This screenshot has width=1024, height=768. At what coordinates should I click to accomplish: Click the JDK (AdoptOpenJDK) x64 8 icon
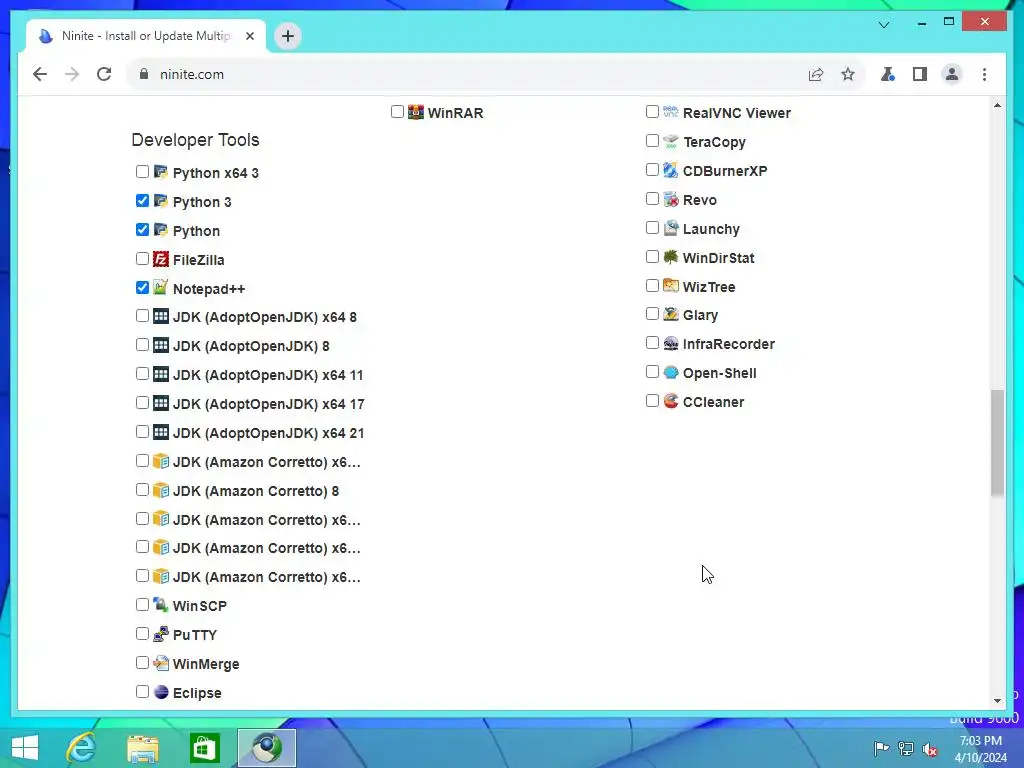coord(161,317)
